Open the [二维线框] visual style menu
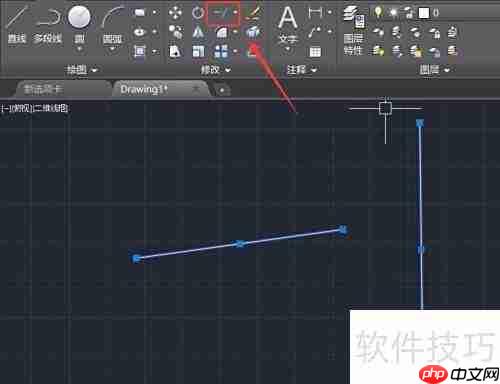Viewport: 500px width, 384px height. click(51, 108)
